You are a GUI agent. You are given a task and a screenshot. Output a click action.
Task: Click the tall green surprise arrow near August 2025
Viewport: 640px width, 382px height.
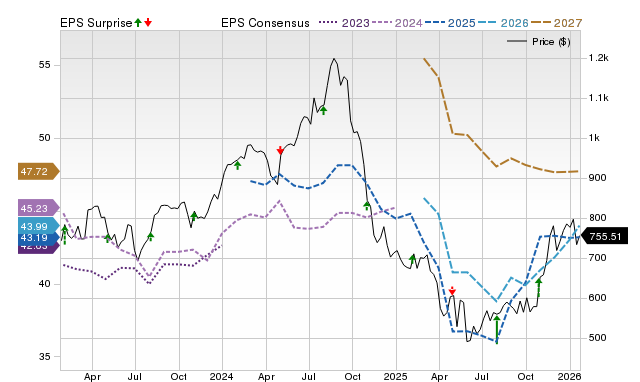(x=497, y=329)
